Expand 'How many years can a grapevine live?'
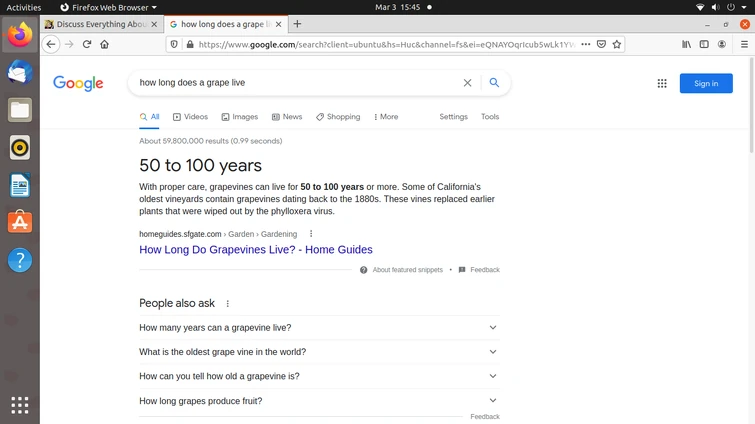 click(318, 328)
